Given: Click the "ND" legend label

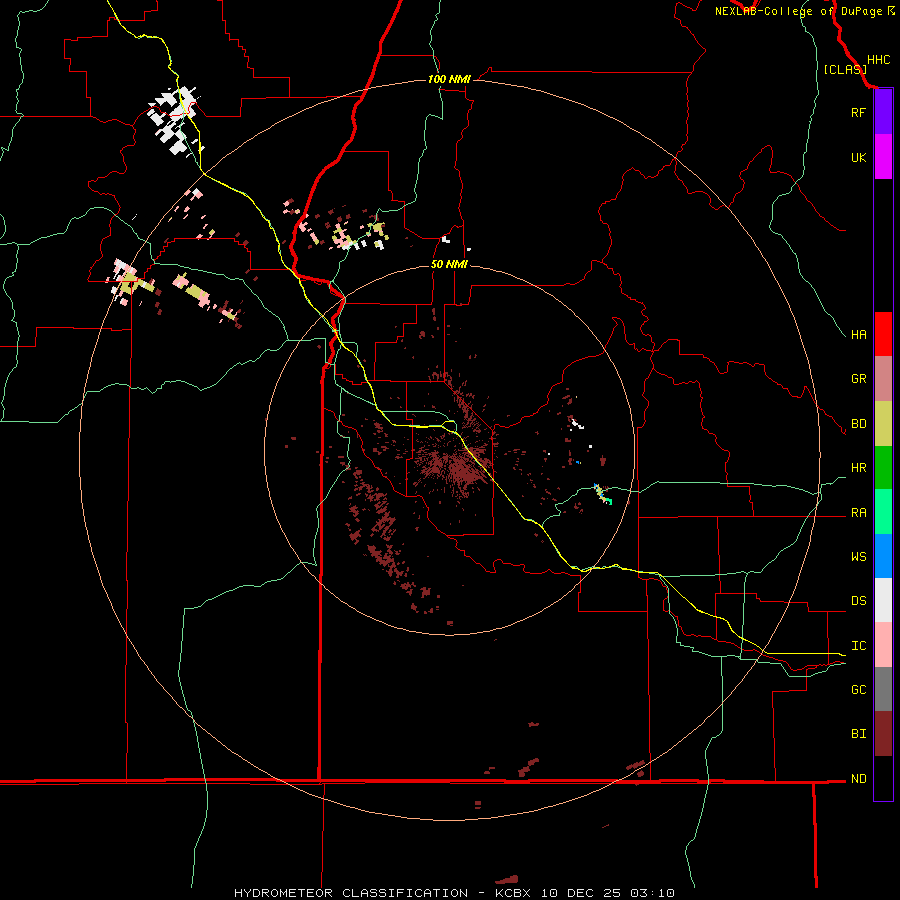Looking at the screenshot, I should [858, 779].
